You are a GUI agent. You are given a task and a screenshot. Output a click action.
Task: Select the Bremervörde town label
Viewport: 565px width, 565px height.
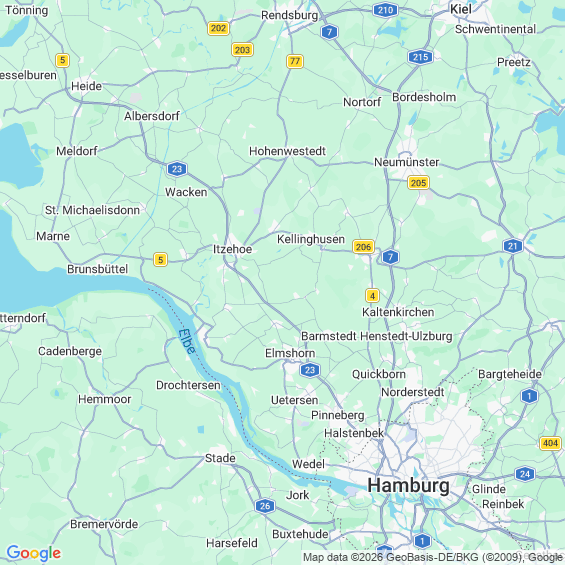click(104, 524)
